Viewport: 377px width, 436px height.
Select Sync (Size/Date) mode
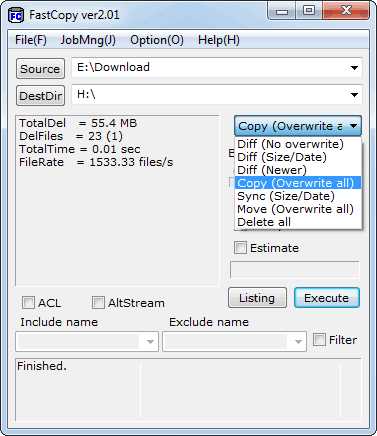(x=298, y=196)
